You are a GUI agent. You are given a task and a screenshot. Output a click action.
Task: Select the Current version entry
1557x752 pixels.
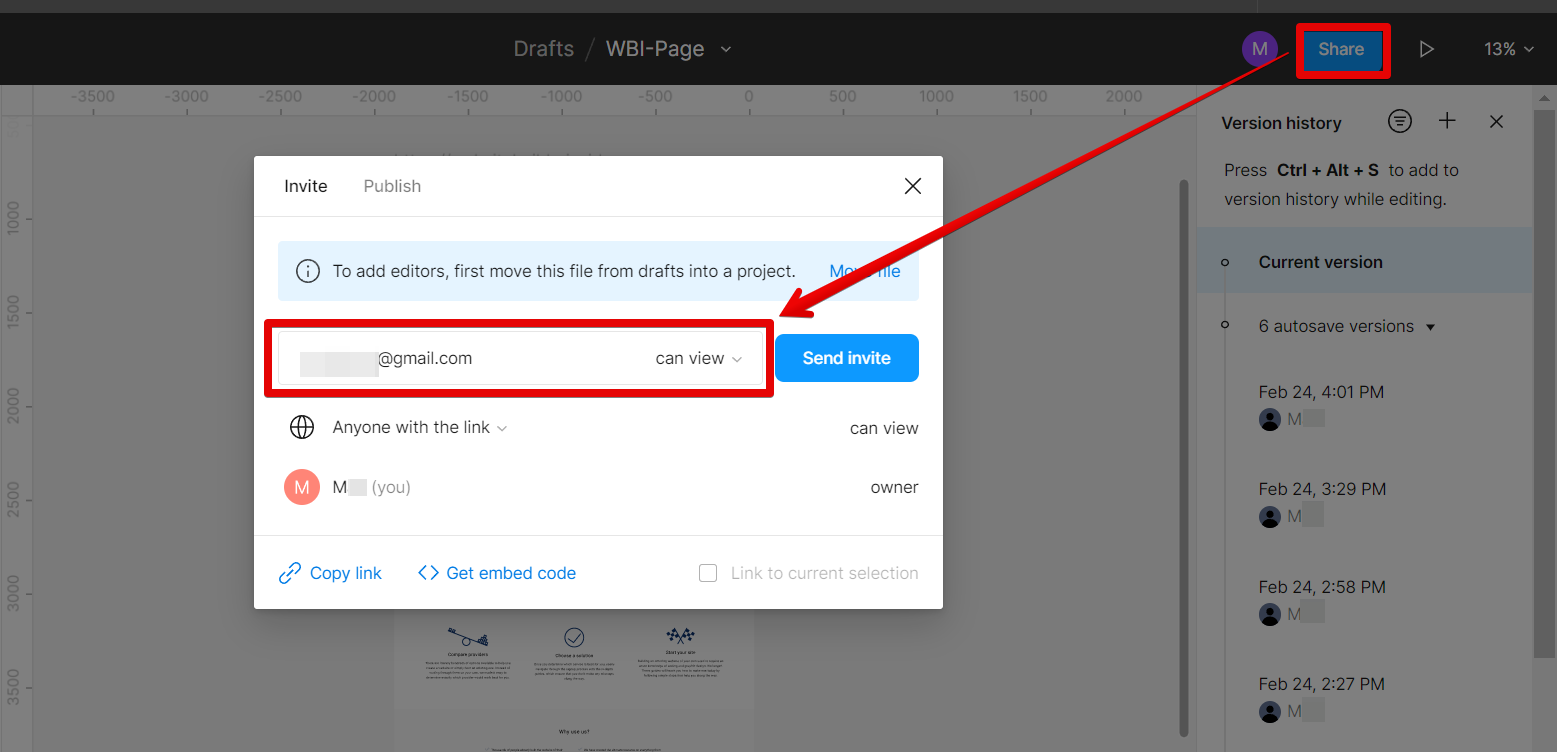click(1364, 262)
